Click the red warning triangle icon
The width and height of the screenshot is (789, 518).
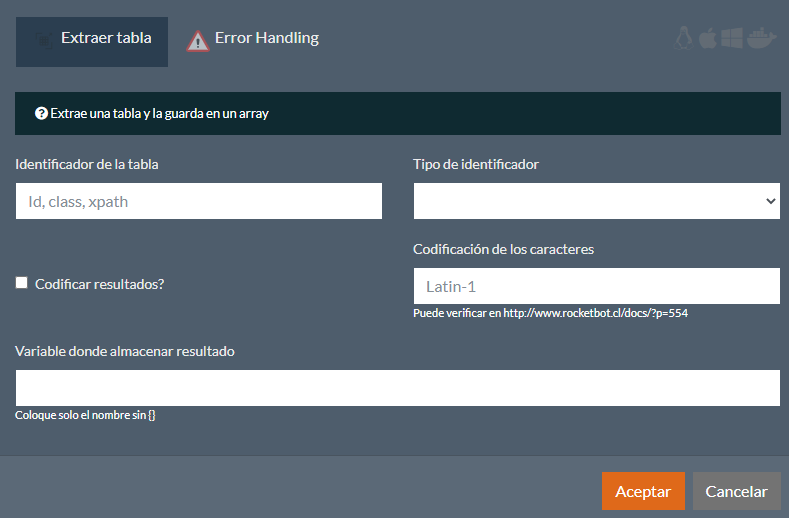(197, 40)
